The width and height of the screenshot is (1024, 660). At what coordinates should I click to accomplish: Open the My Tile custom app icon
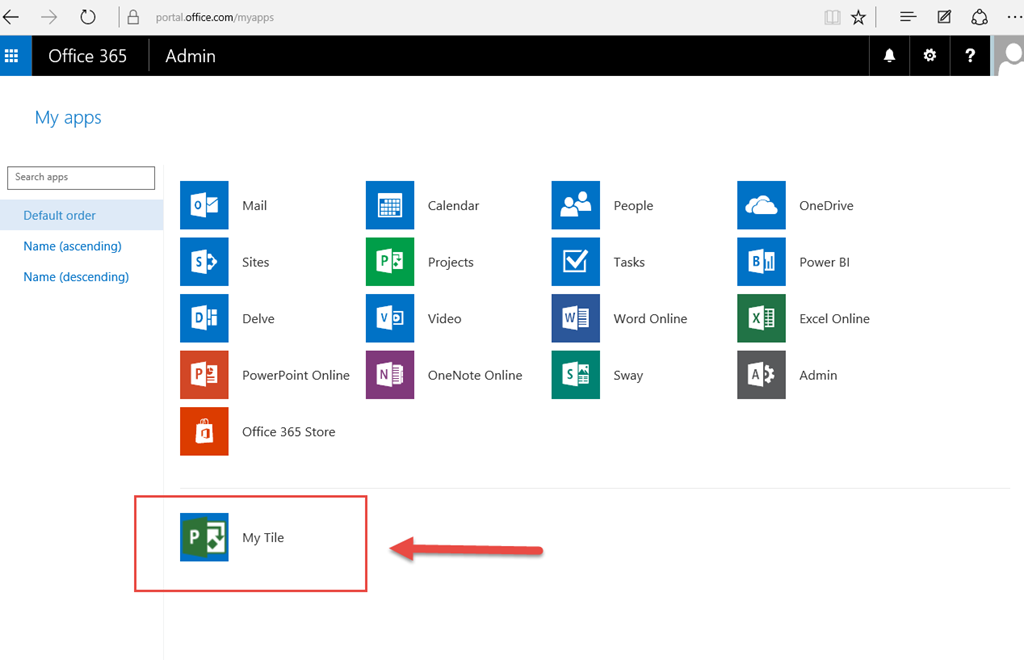point(204,537)
